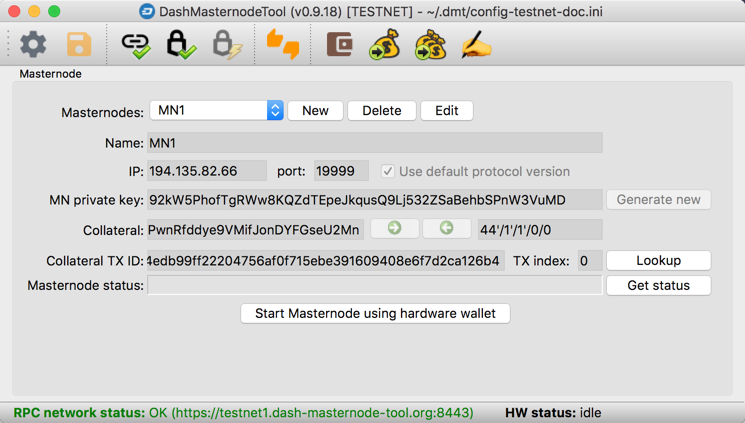Convert collateral address to BIP32 path arrow

(394, 229)
